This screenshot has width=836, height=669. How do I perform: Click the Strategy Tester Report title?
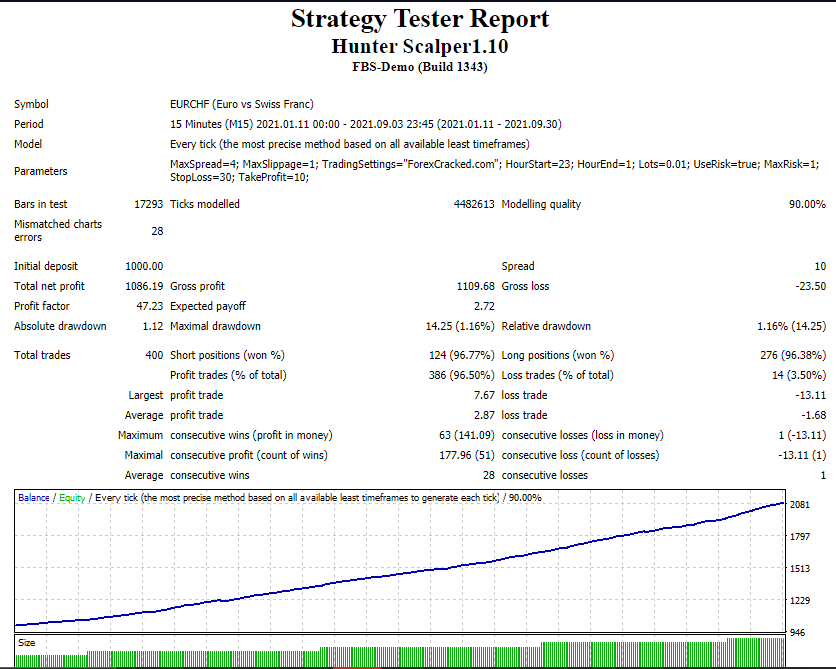(x=419, y=19)
